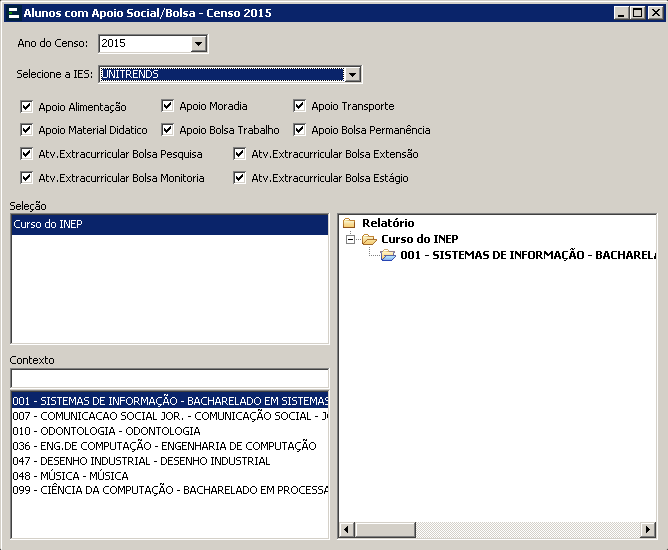Select the Relatório root tree item
668x550 pixels.
click(388, 223)
